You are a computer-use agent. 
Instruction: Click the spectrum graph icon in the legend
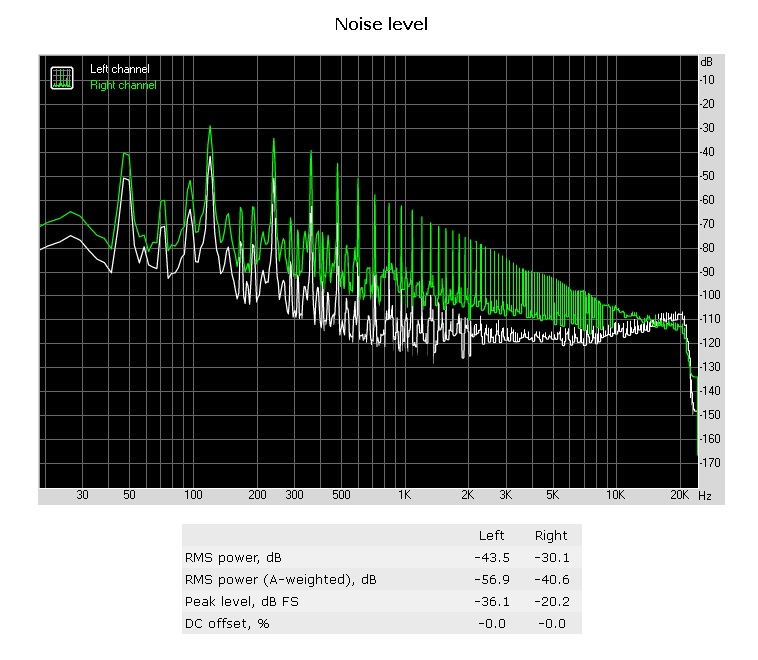[62, 77]
